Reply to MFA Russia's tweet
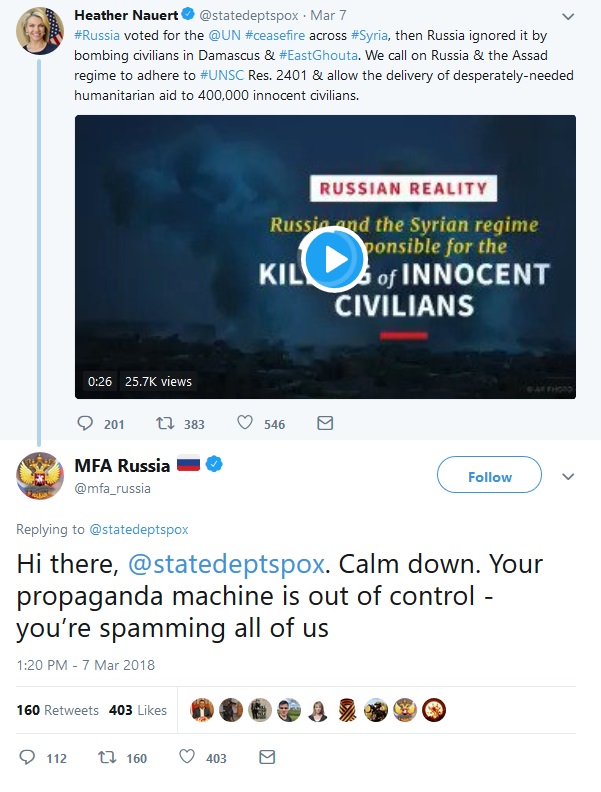The width and height of the screenshot is (601, 792). [28, 758]
